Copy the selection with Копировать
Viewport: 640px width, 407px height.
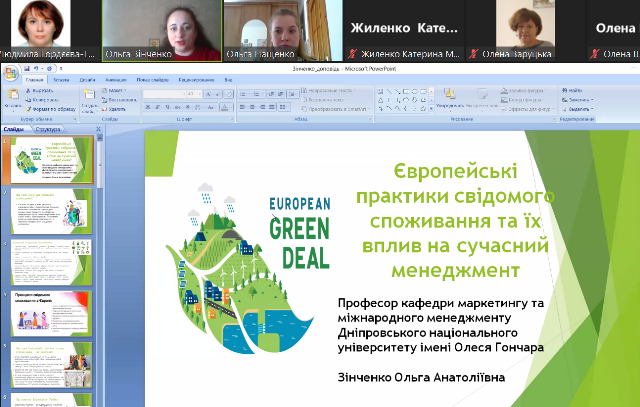[42, 100]
